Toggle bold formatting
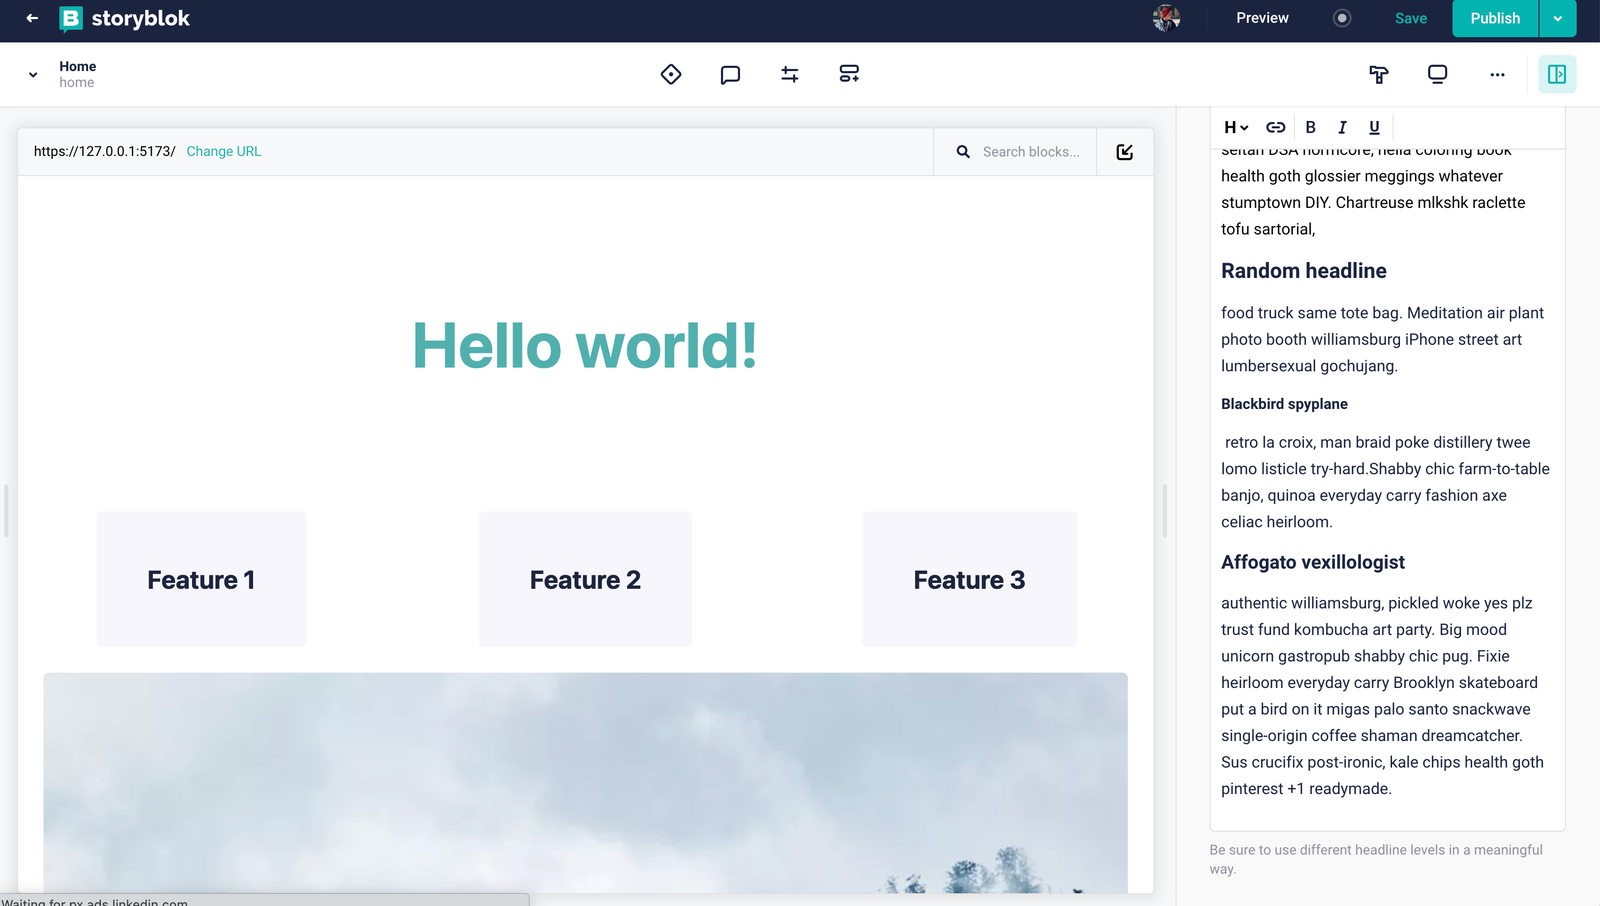 click(x=1310, y=127)
